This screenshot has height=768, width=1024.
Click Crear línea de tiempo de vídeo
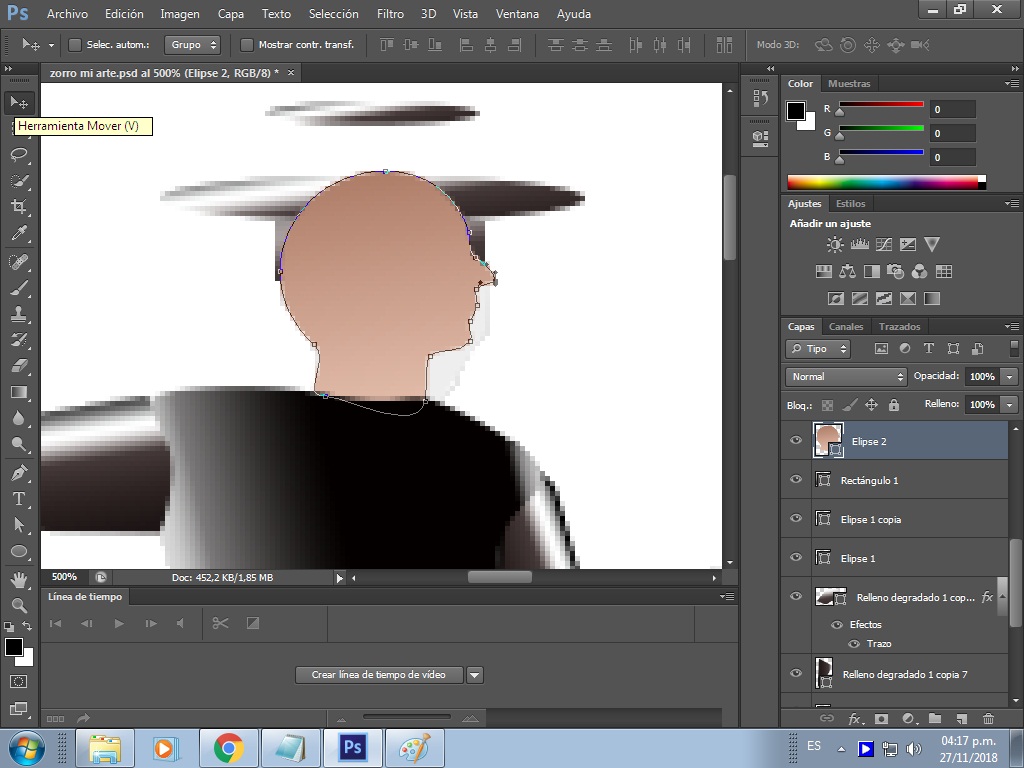pos(379,675)
